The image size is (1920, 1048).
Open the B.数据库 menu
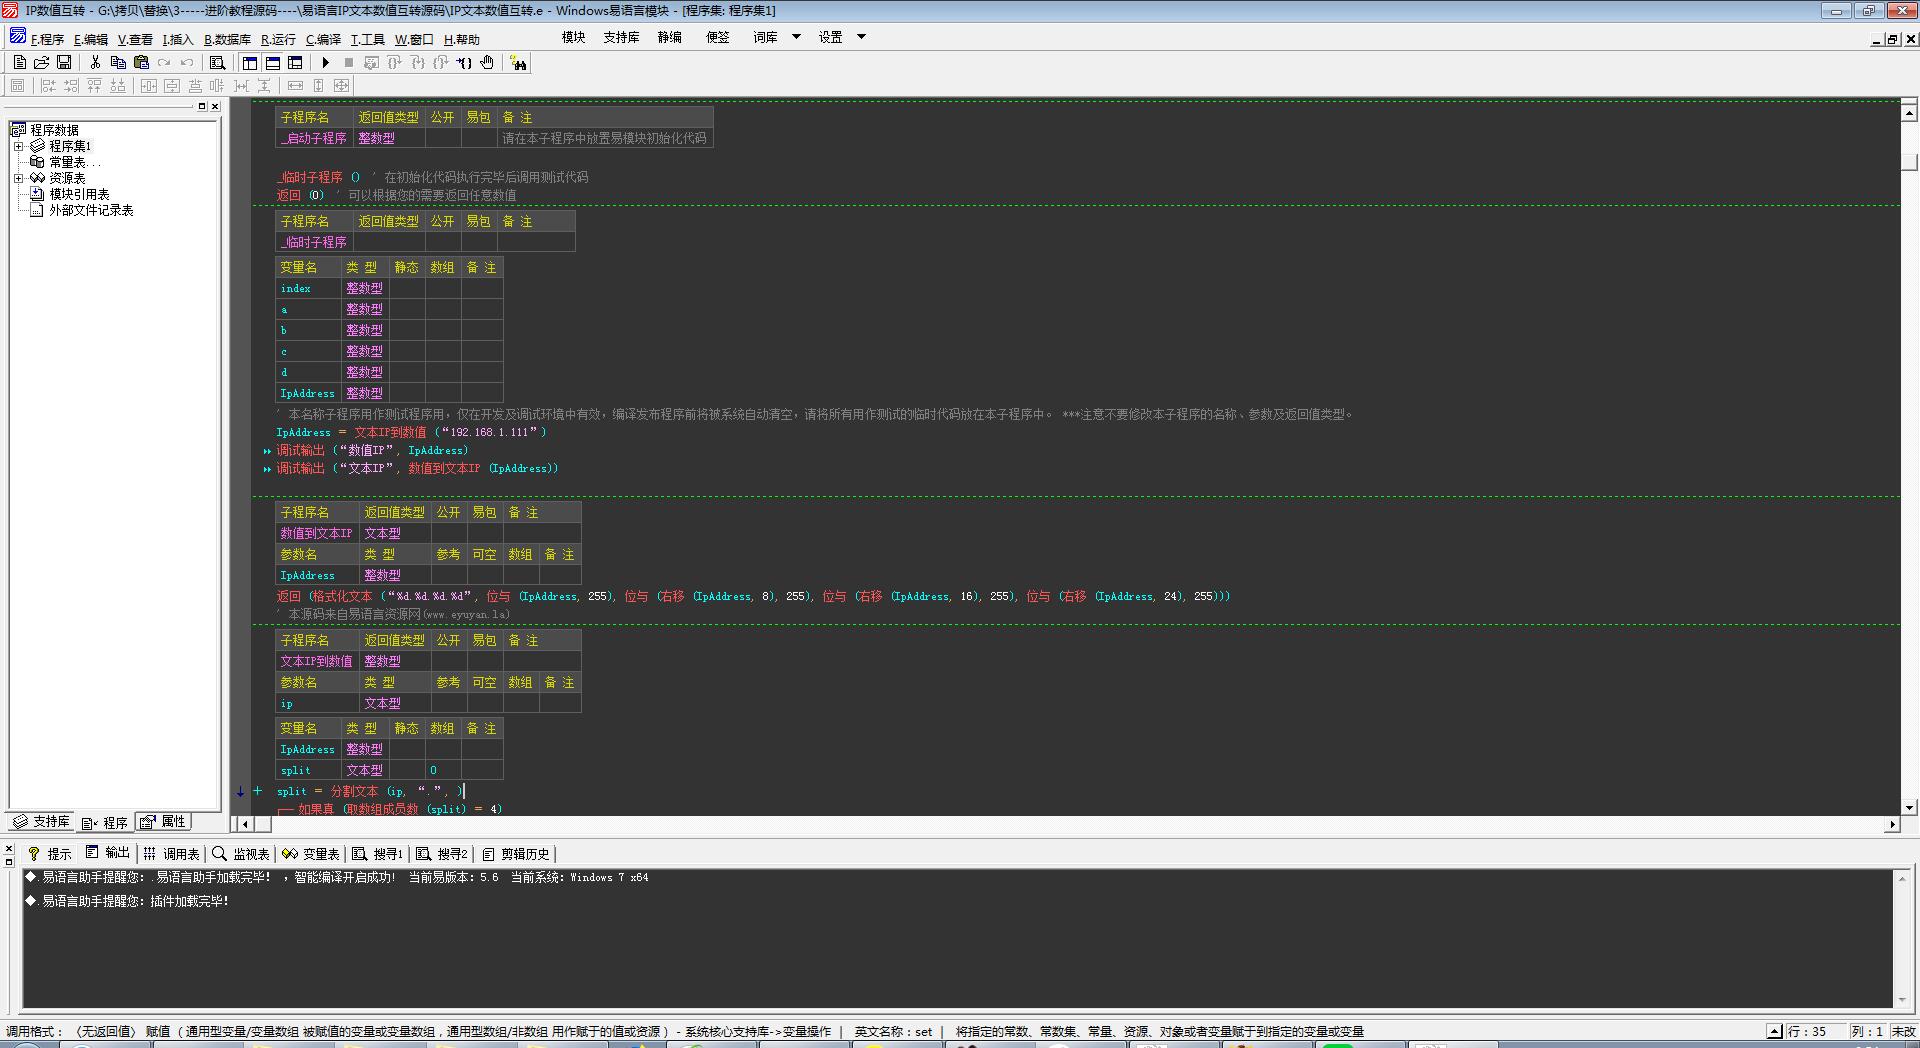227,39
